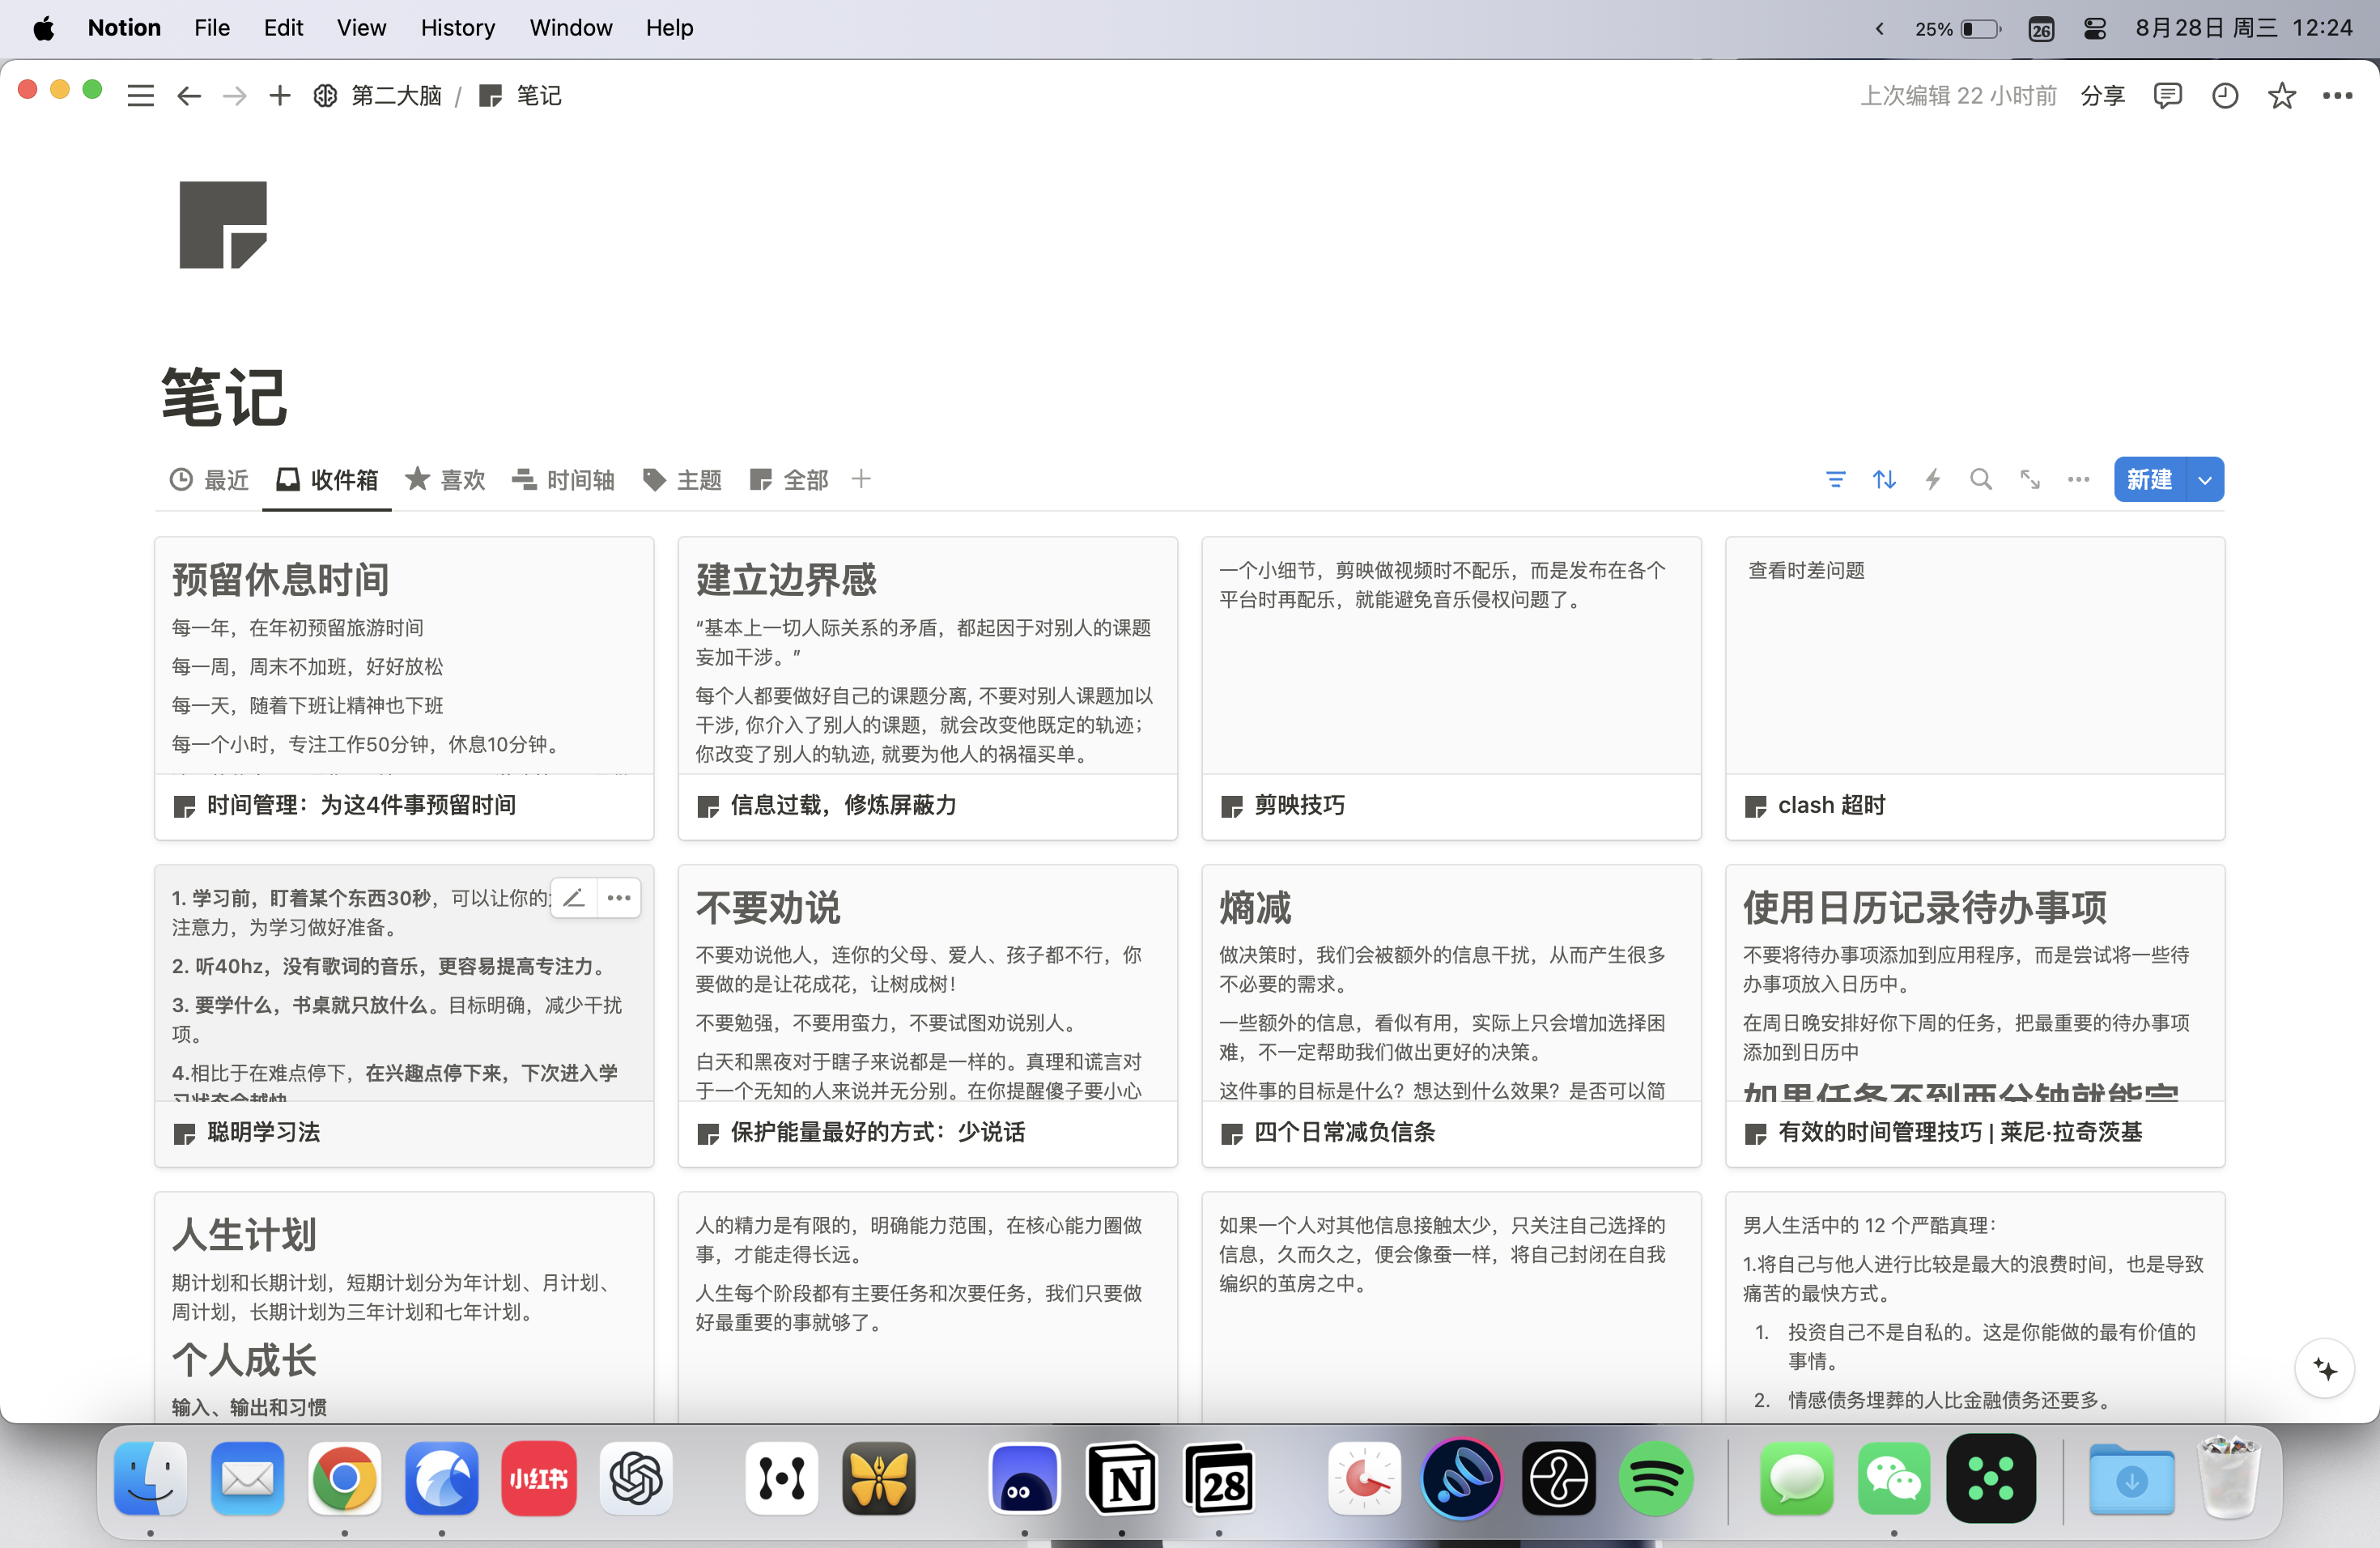The image size is (2380, 1548).
Task: Open the Window menu
Action: tap(570, 28)
